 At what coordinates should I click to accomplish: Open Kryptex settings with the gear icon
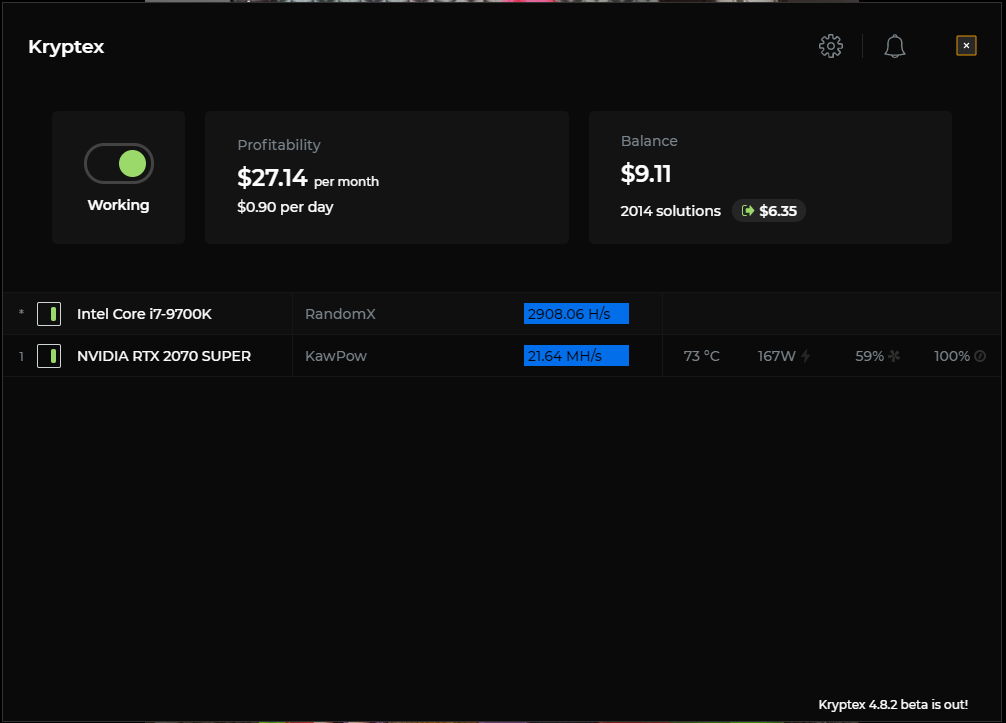[x=830, y=45]
